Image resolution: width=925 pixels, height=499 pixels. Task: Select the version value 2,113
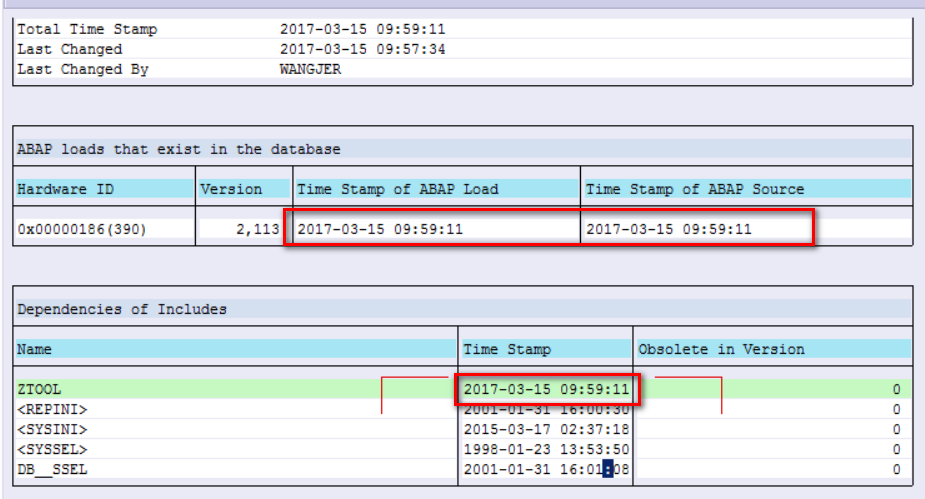(x=258, y=229)
